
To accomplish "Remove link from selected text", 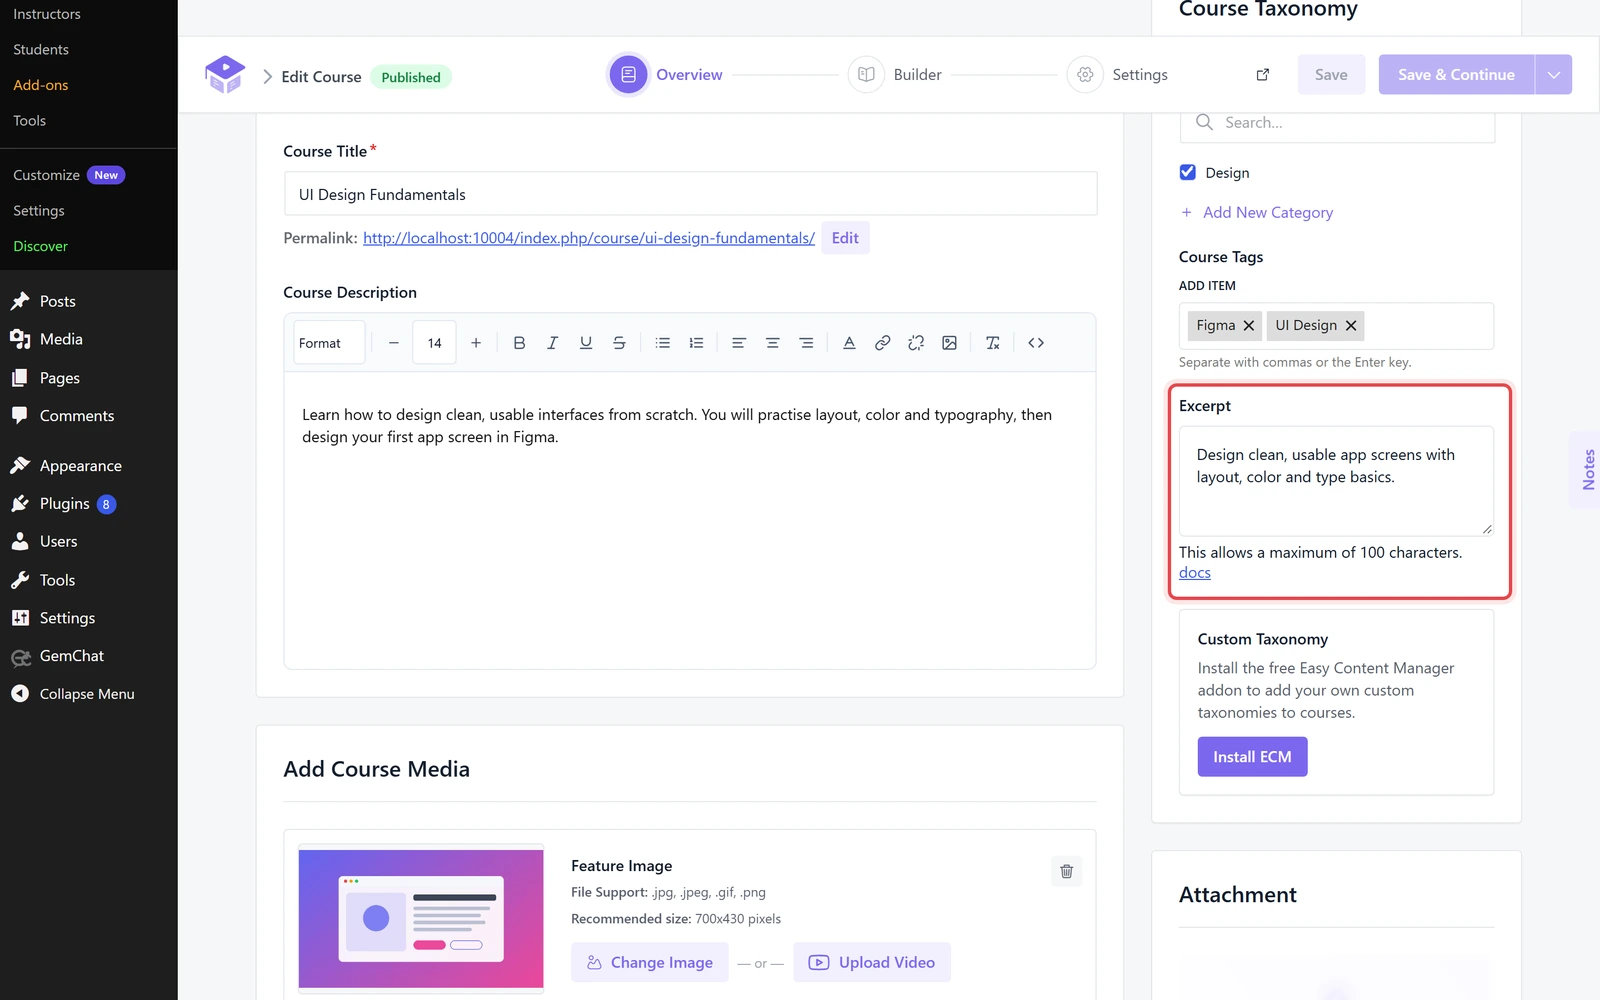I will [916, 343].
